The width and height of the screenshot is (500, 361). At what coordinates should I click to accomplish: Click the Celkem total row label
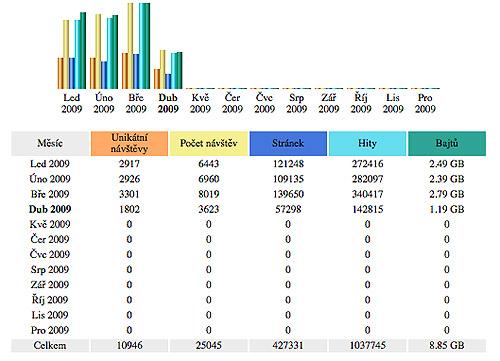50,345
